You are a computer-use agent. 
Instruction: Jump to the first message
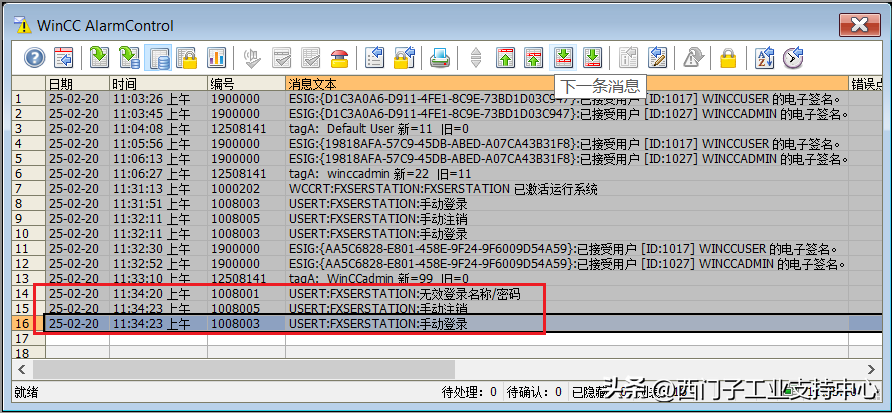[506, 58]
